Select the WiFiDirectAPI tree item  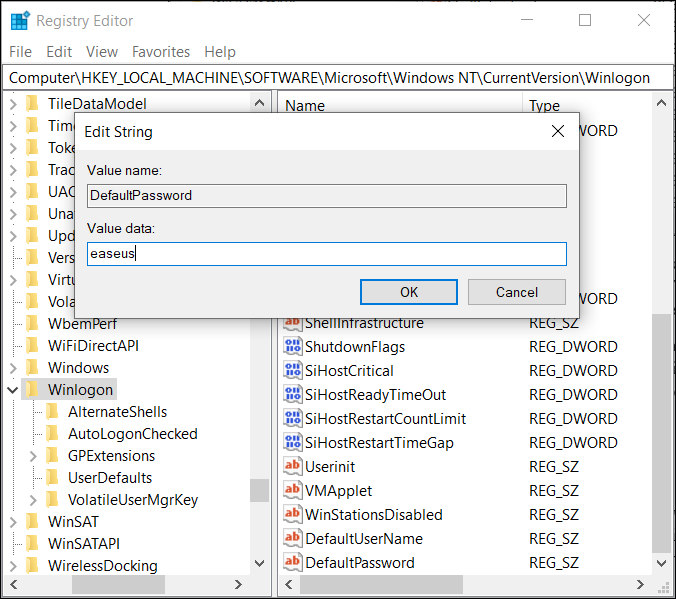click(x=94, y=346)
